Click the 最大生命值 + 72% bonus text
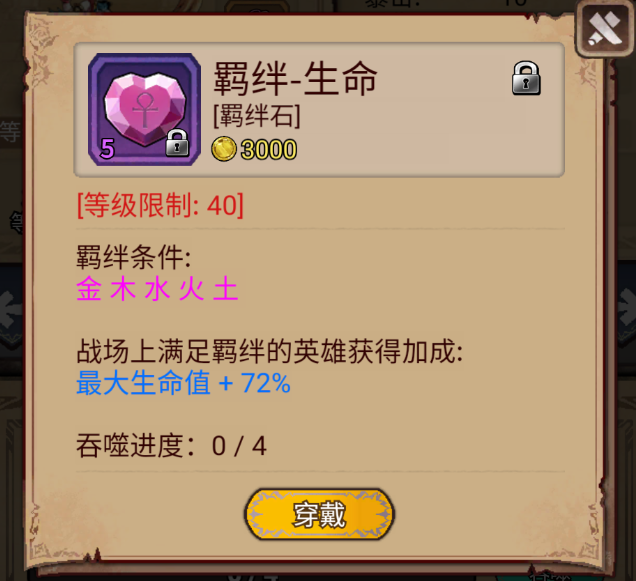The height and width of the screenshot is (581, 636). pyautogui.click(x=183, y=383)
